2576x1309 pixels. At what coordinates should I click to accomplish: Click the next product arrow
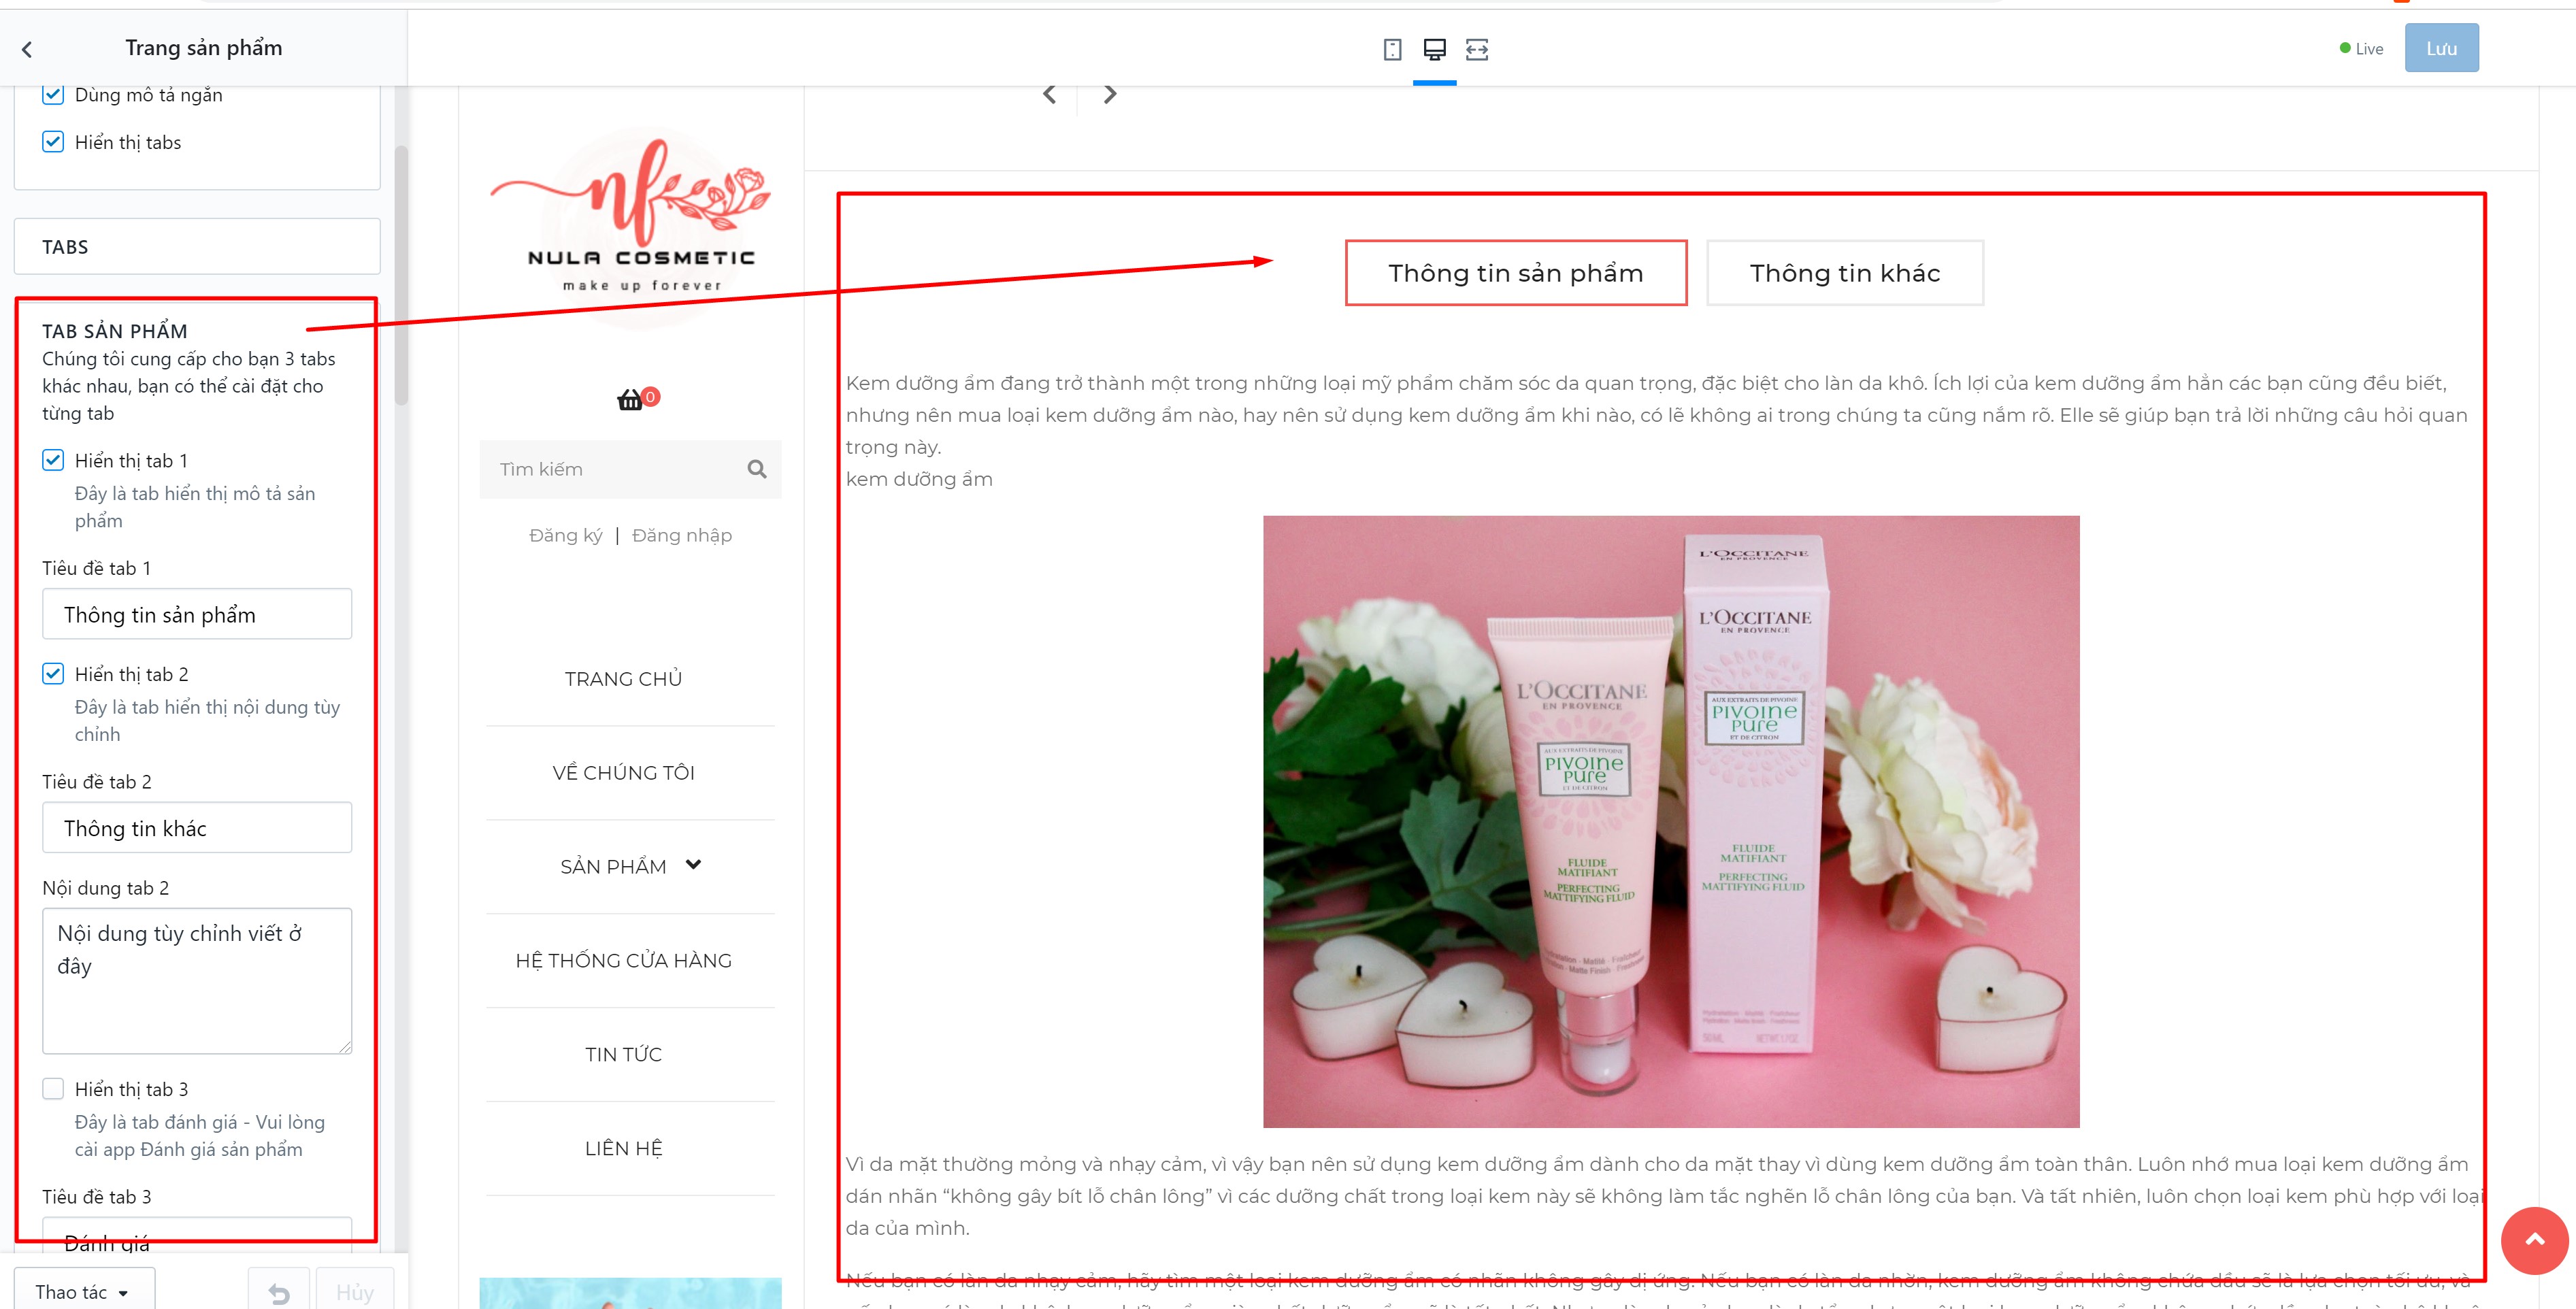click(x=1110, y=94)
